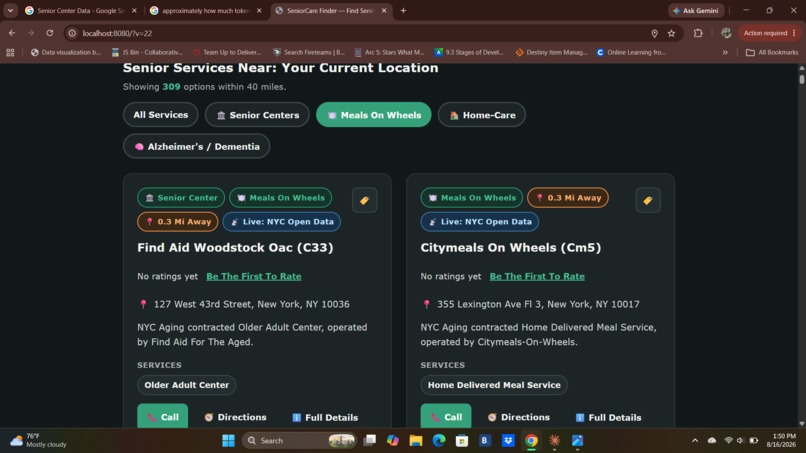Reload the current page
This screenshot has height=453, width=806.
(49, 33)
